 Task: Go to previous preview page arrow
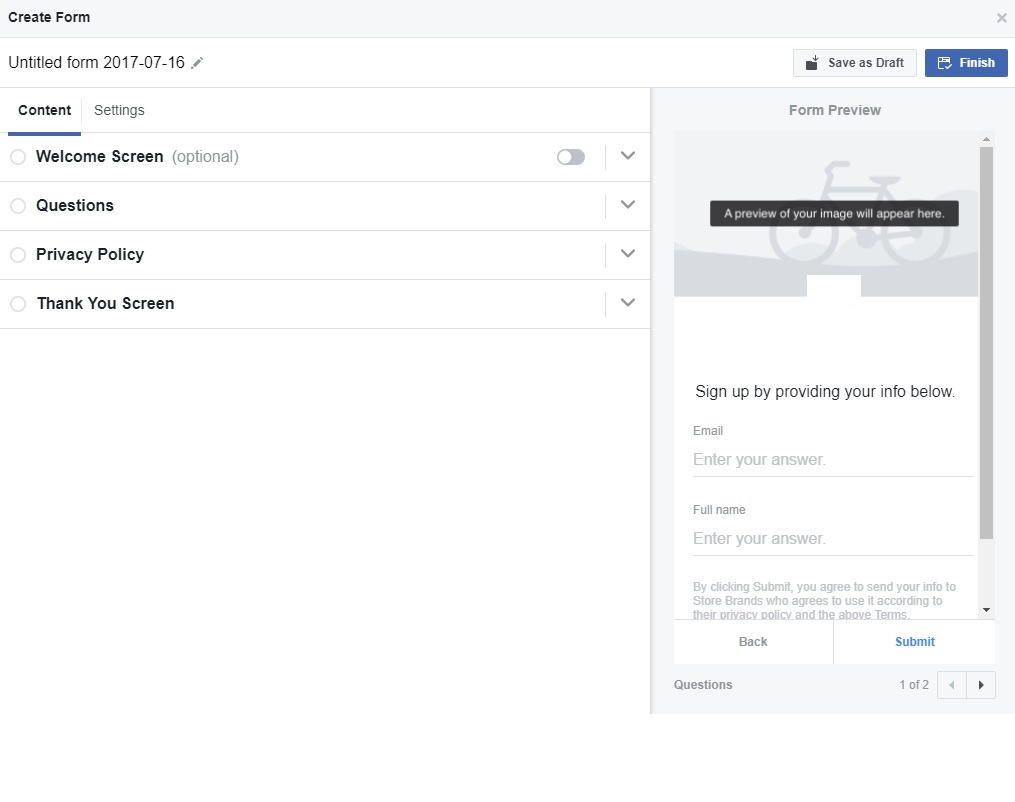tap(951, 685)
